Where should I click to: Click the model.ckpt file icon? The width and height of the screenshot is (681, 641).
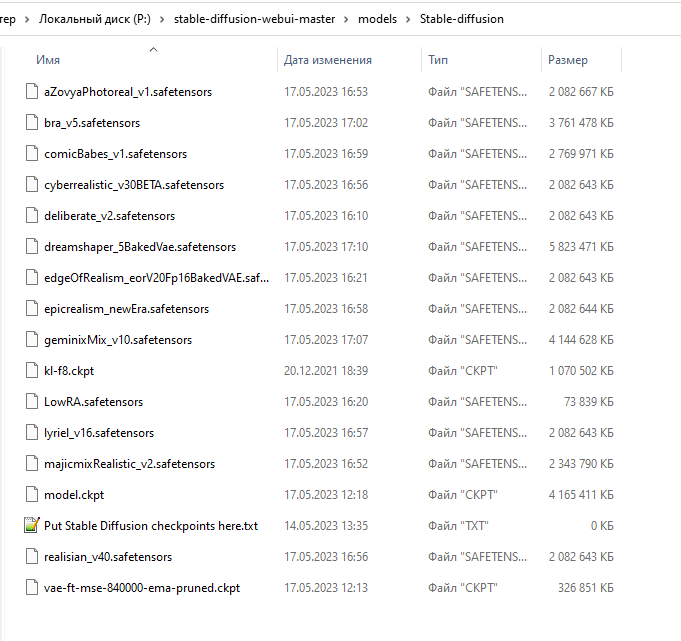tap(32, 495)
